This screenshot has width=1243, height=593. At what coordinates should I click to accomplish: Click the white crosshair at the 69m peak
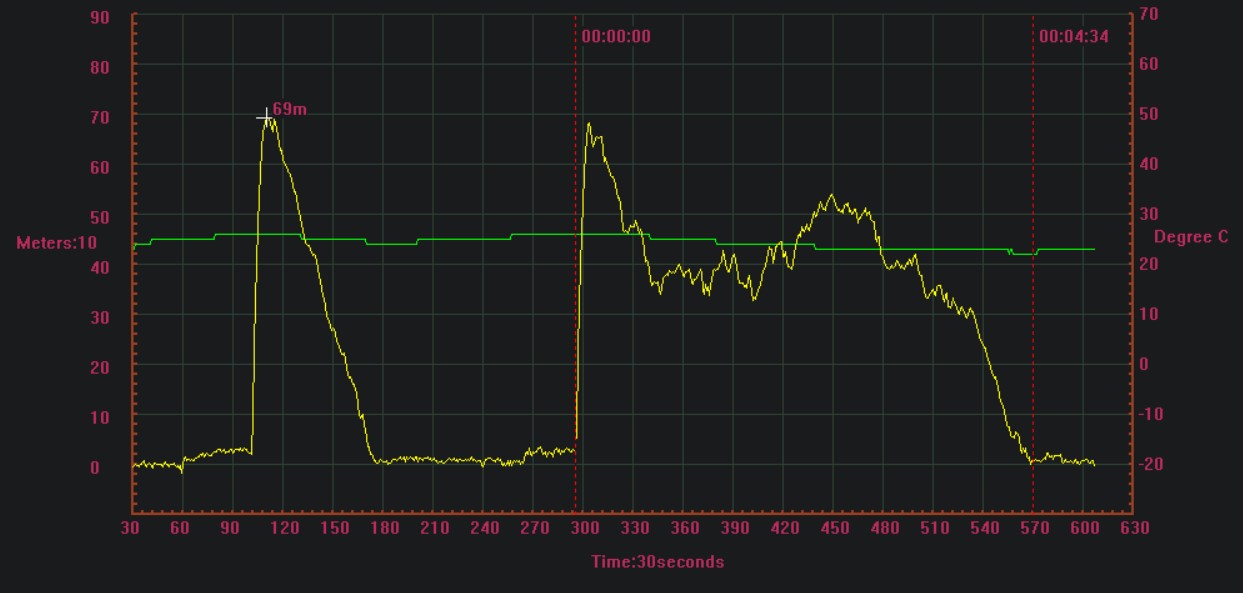pyautogui.click(x=266, y=118)
